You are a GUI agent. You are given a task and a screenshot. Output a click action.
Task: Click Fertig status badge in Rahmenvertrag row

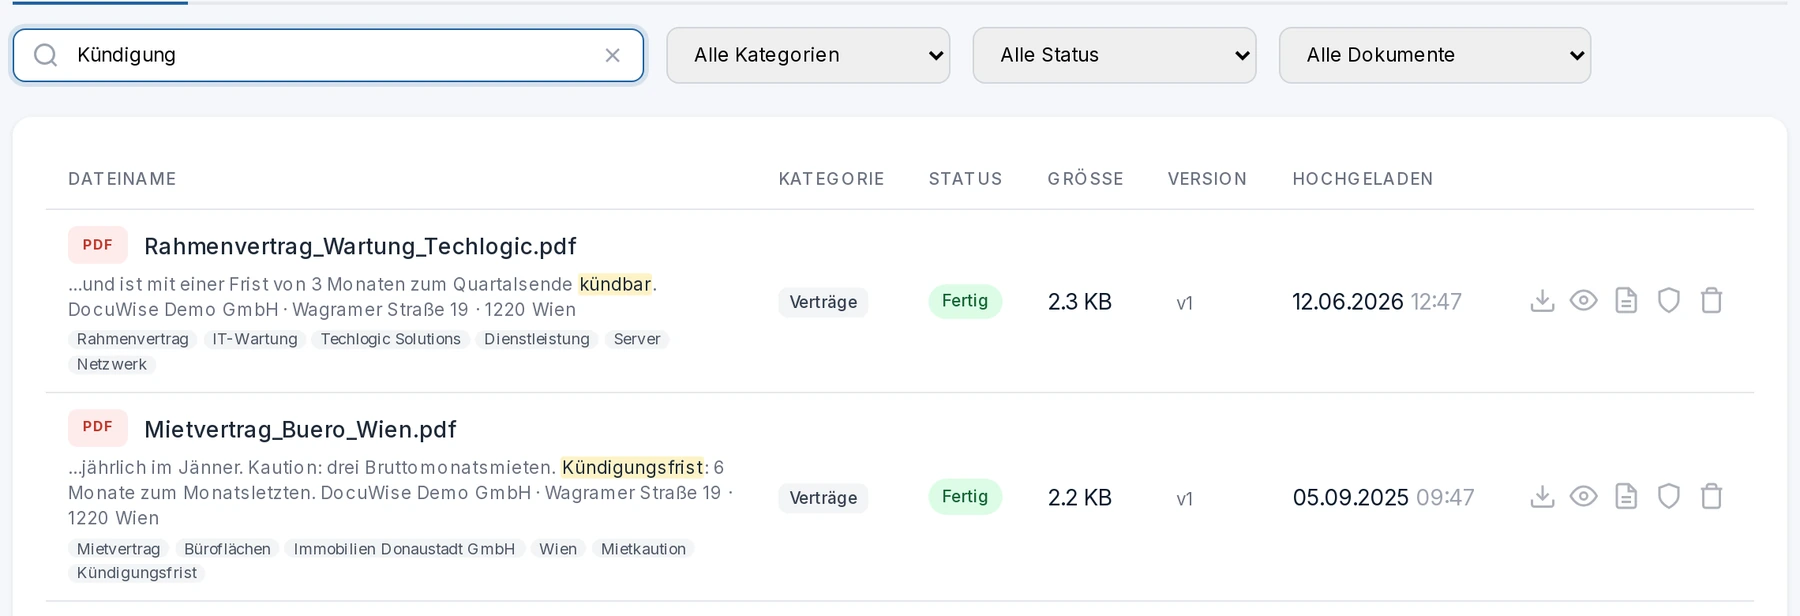[965, 301]
